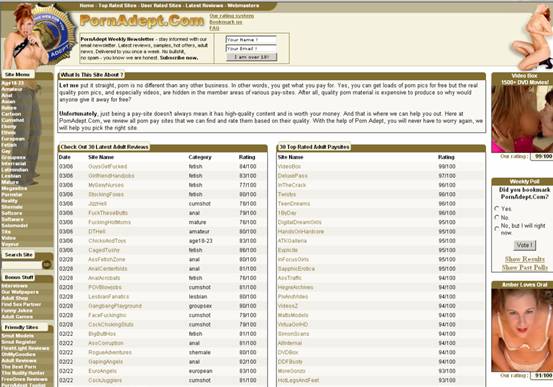Open the FAQ link
Screen dimensions: 553x387
[214, 28]
